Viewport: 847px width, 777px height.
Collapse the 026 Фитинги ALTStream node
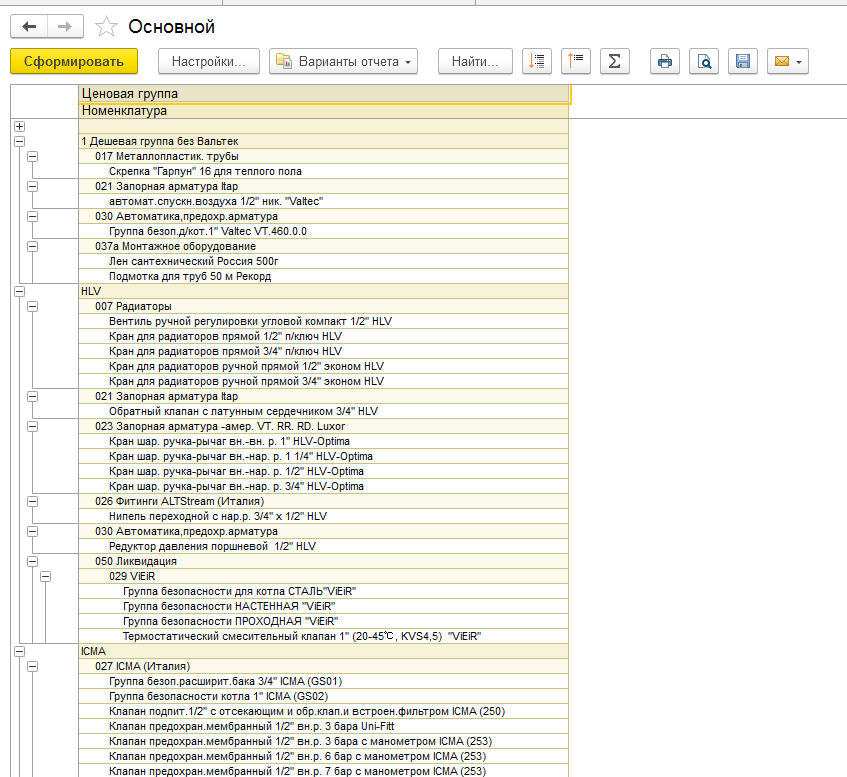point(32,501)
